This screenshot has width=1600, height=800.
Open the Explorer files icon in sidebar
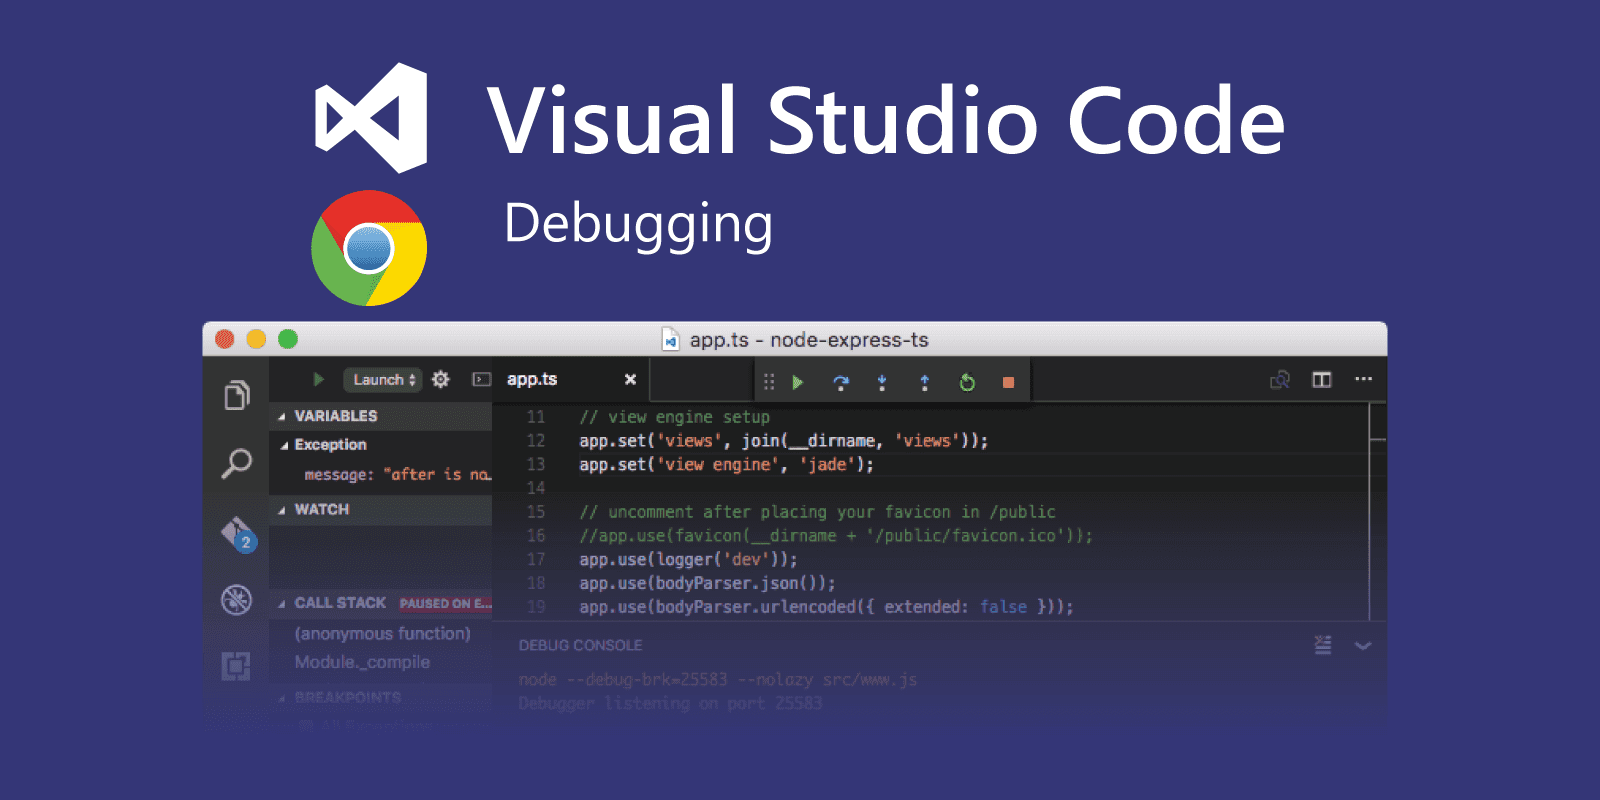click(x=236, y=396)
